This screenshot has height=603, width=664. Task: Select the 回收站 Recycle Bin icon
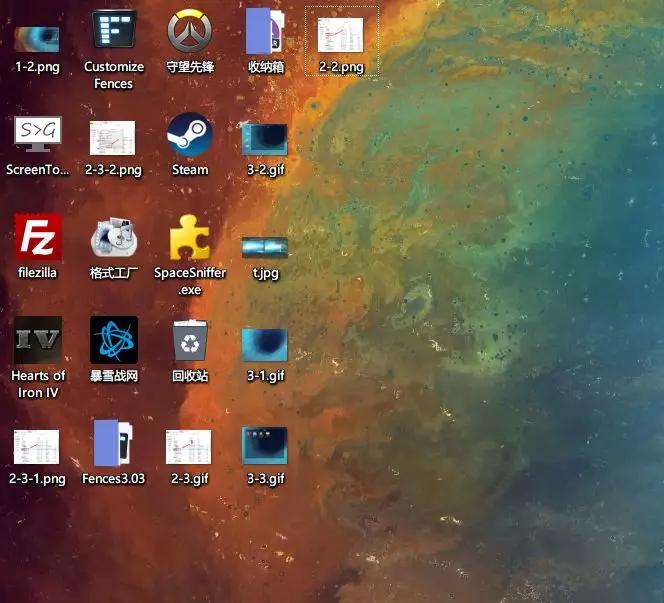[189, 341]
